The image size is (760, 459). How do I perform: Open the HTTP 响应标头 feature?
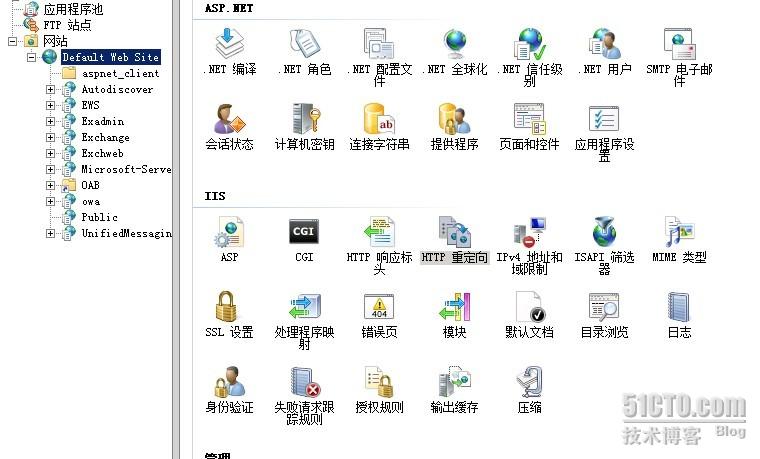[380, 245]
